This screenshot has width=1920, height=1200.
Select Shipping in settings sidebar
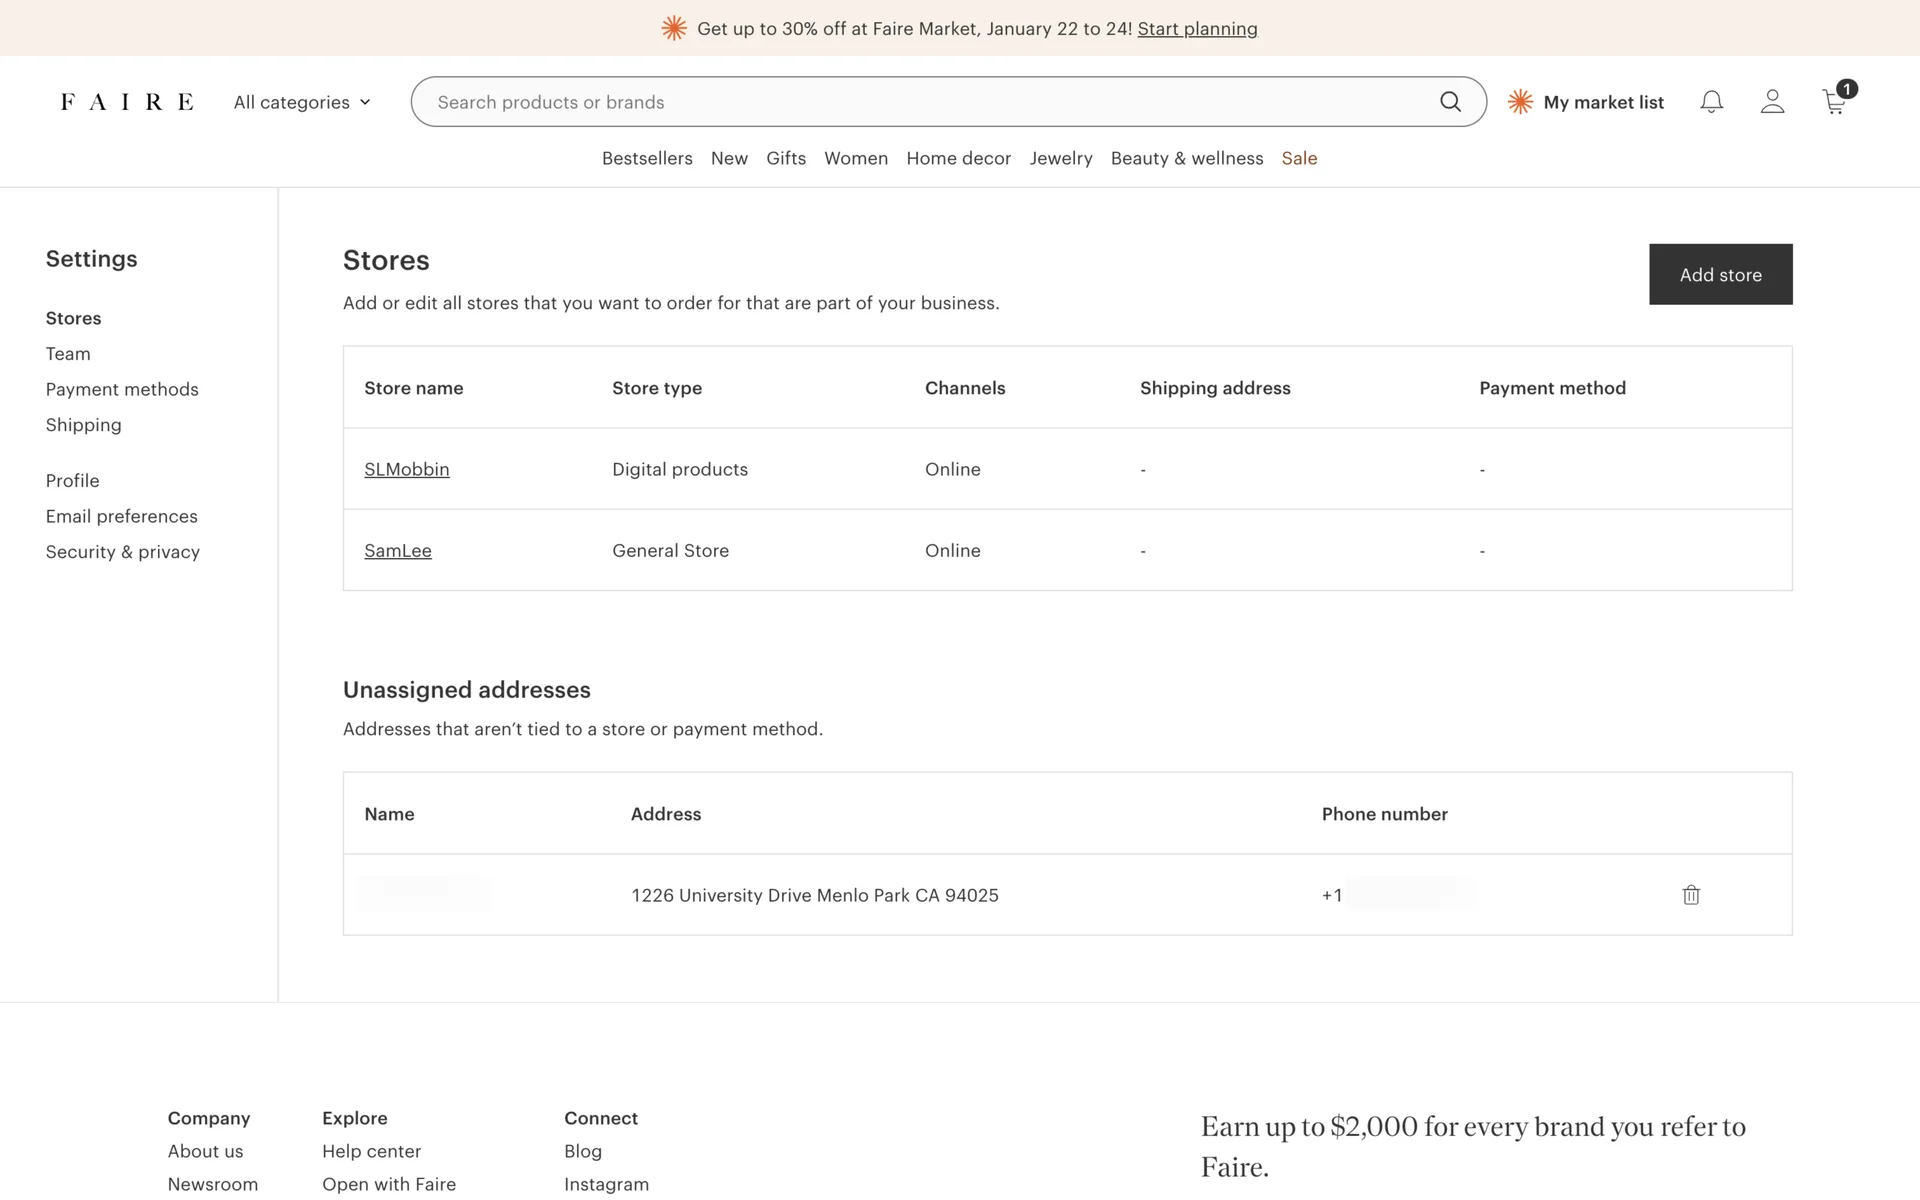coord(83,425)
